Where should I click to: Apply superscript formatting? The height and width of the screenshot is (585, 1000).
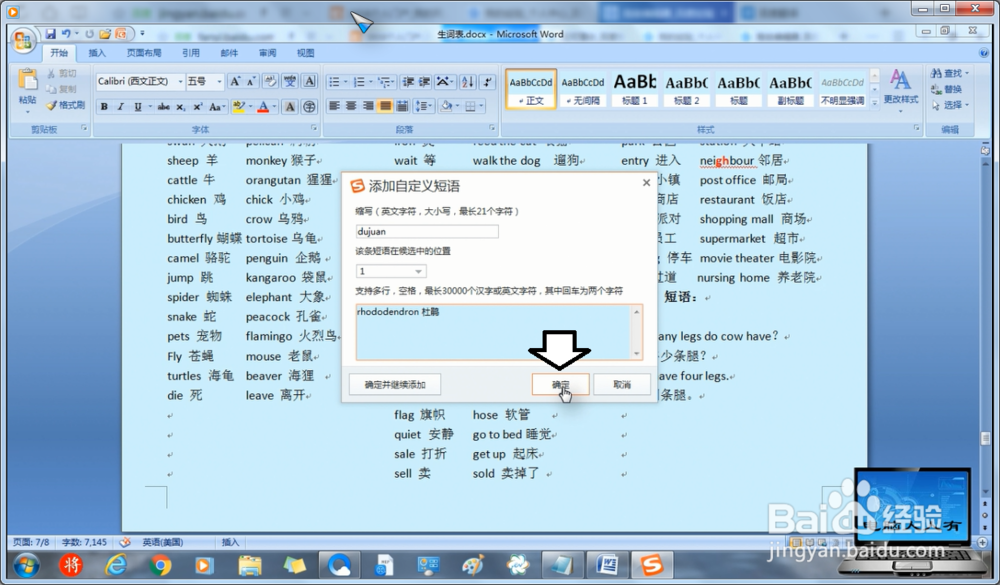click(198, 107)
